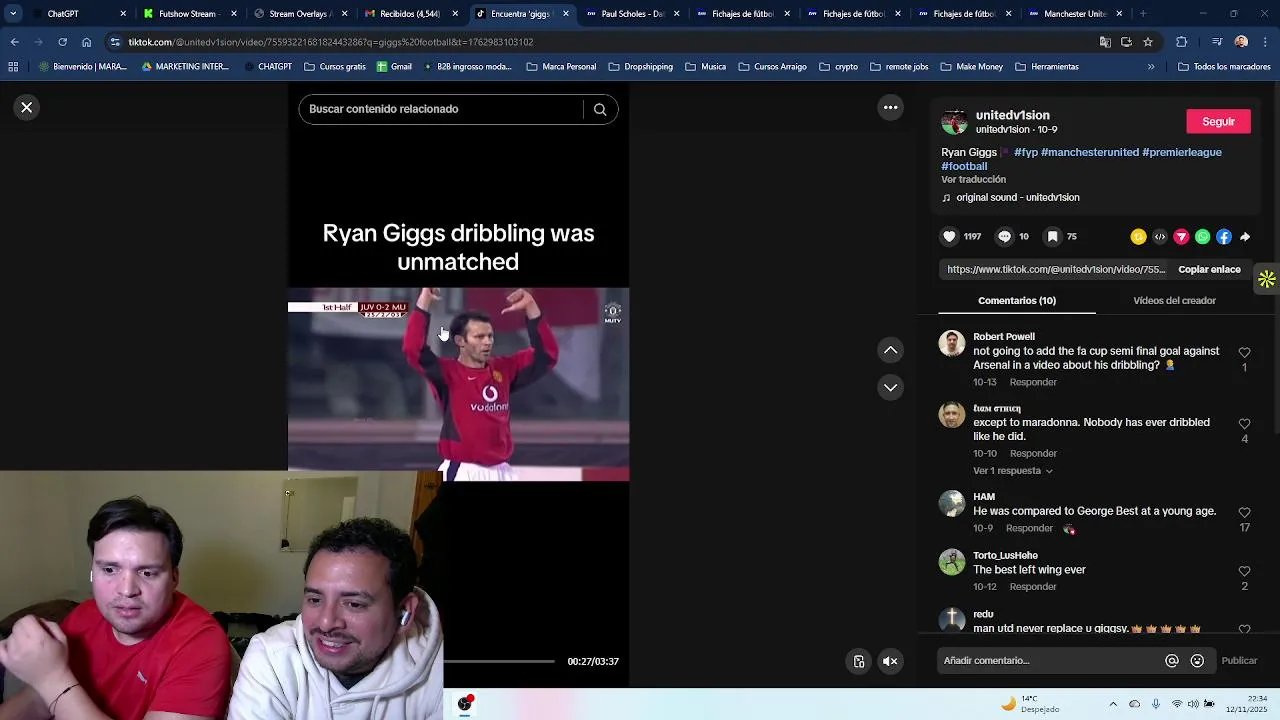1280x720 pixels.
Task: Focus the Añadir comentario field
Action: click(x=1050, y=660)
